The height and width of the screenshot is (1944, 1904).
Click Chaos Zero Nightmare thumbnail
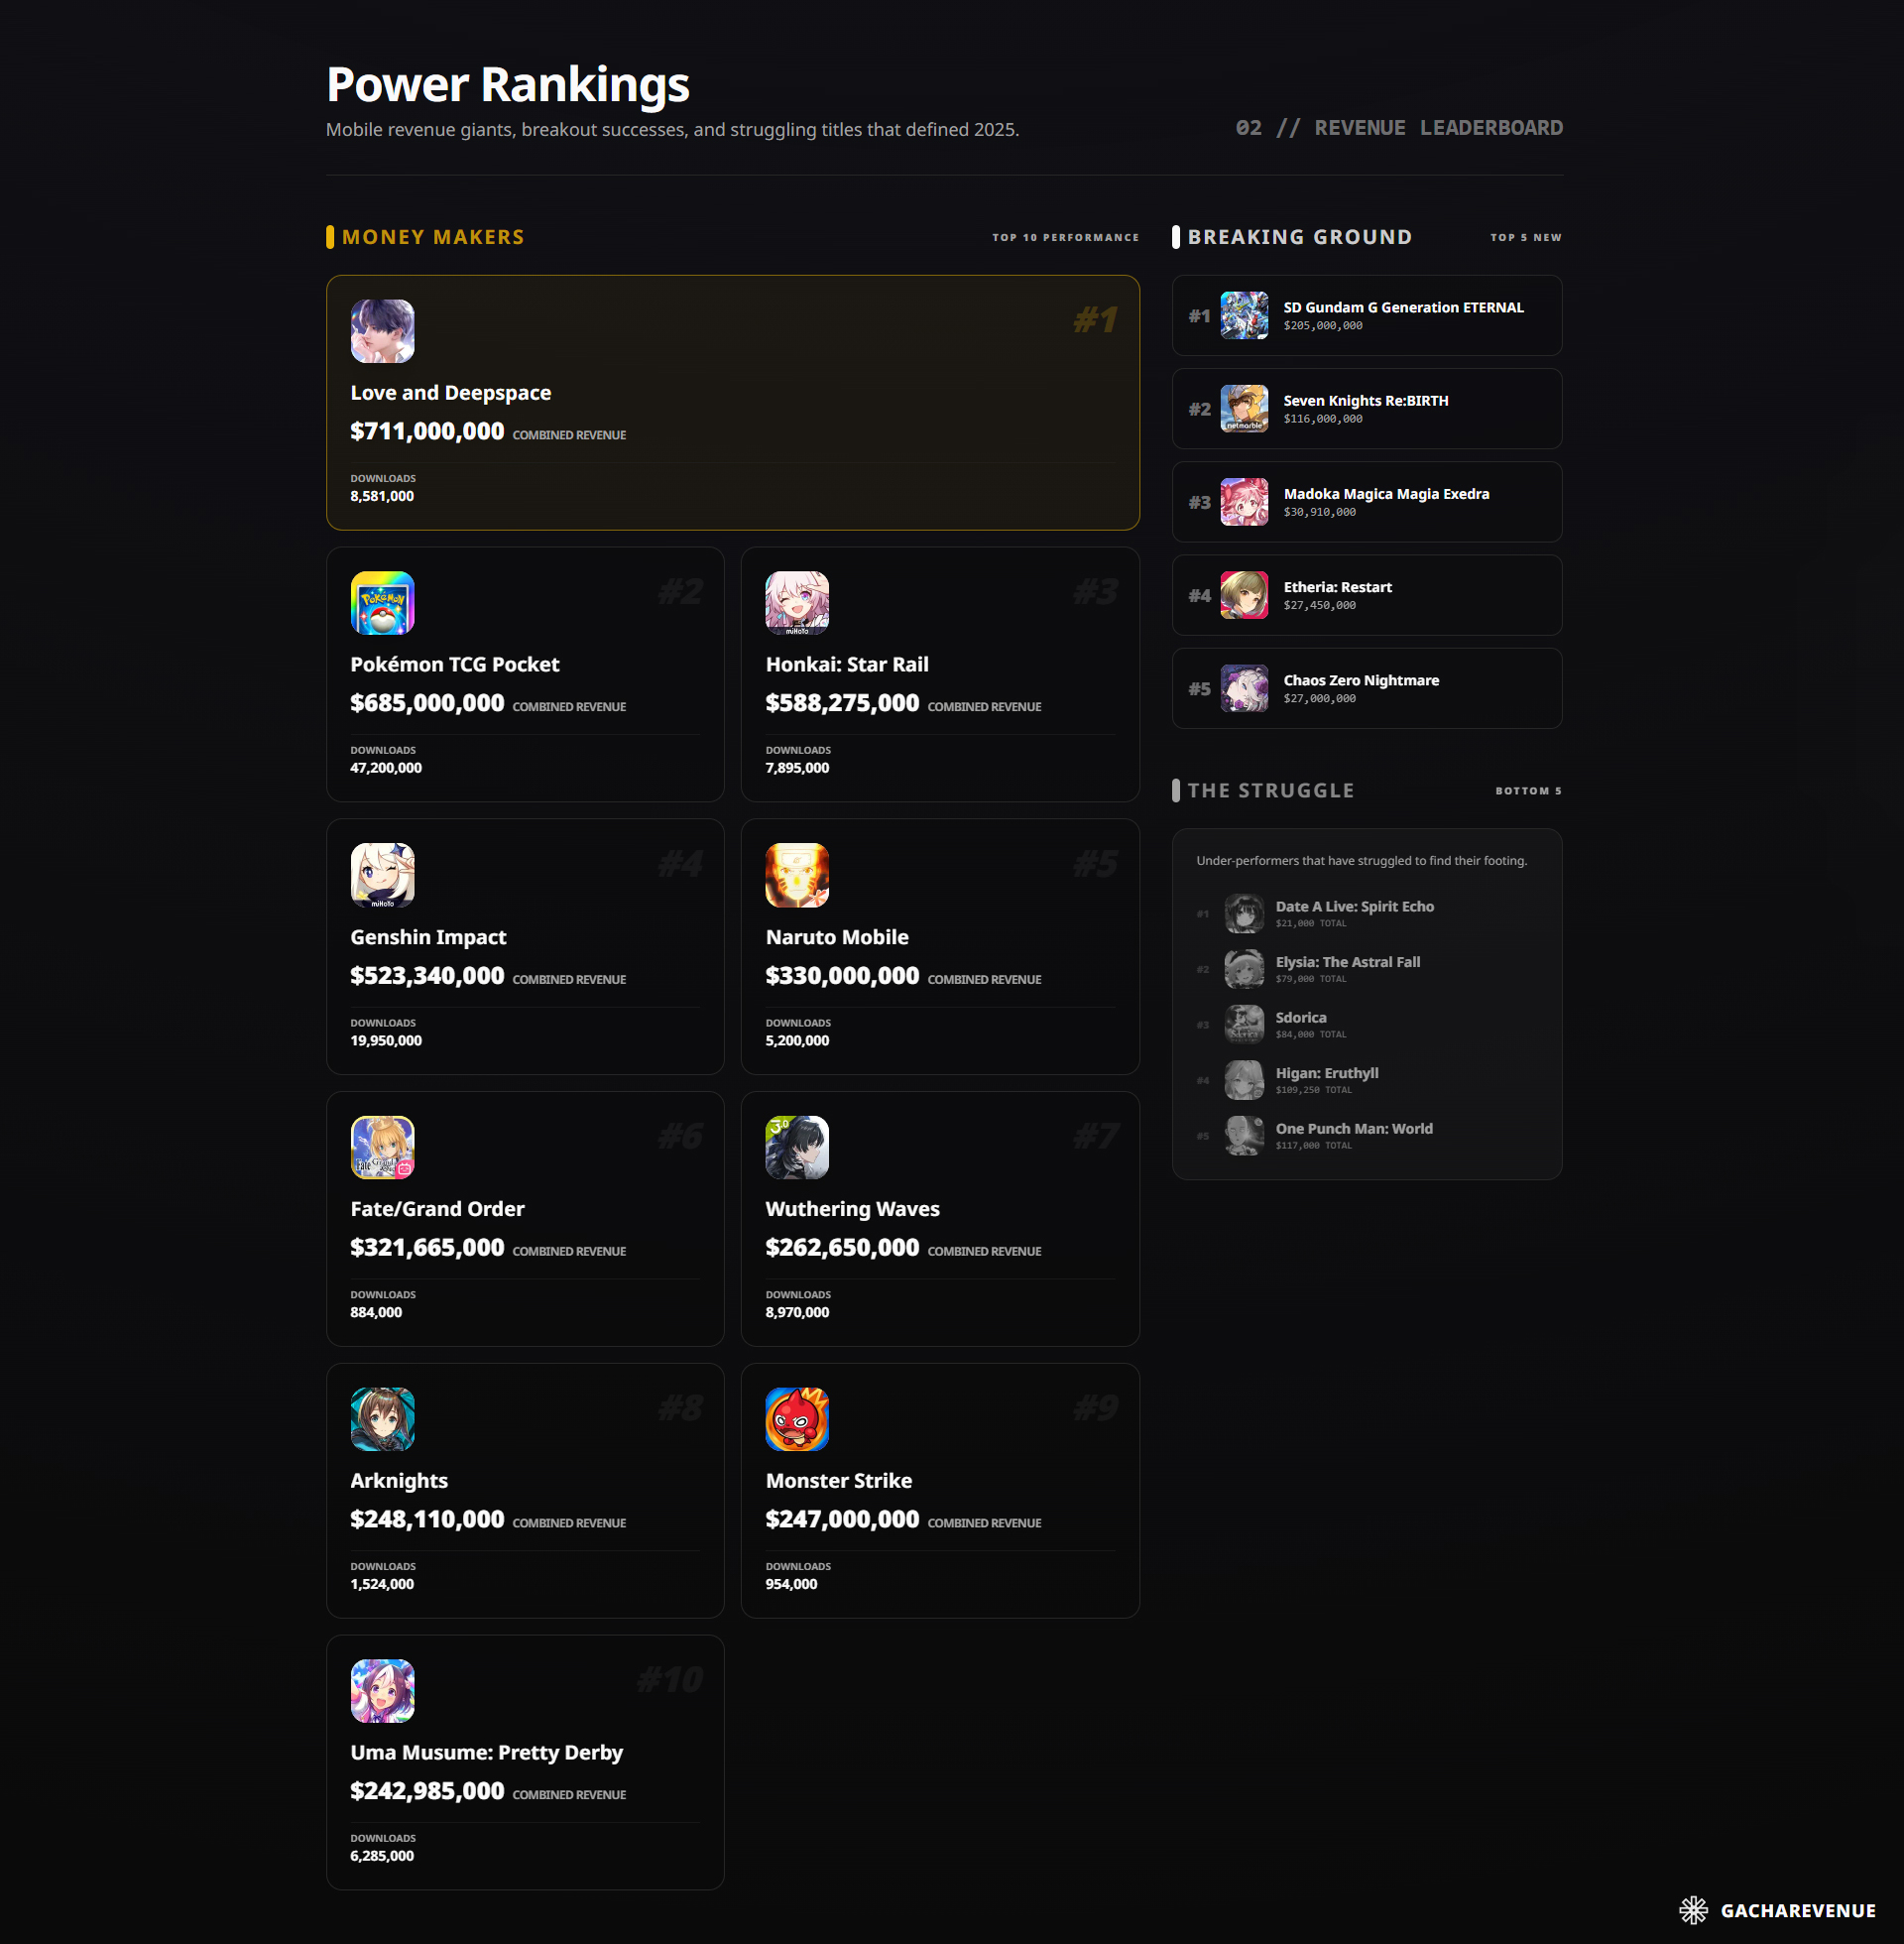(x=1244, y=688)
